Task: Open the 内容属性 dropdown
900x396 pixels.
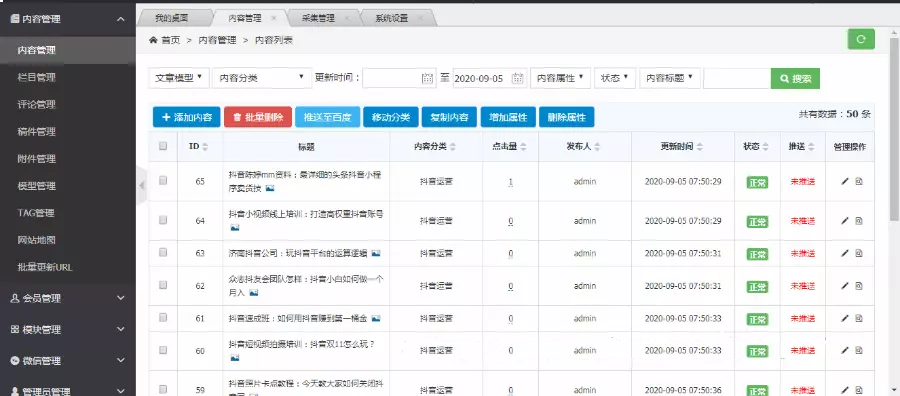Action: (x=560, y=78)
